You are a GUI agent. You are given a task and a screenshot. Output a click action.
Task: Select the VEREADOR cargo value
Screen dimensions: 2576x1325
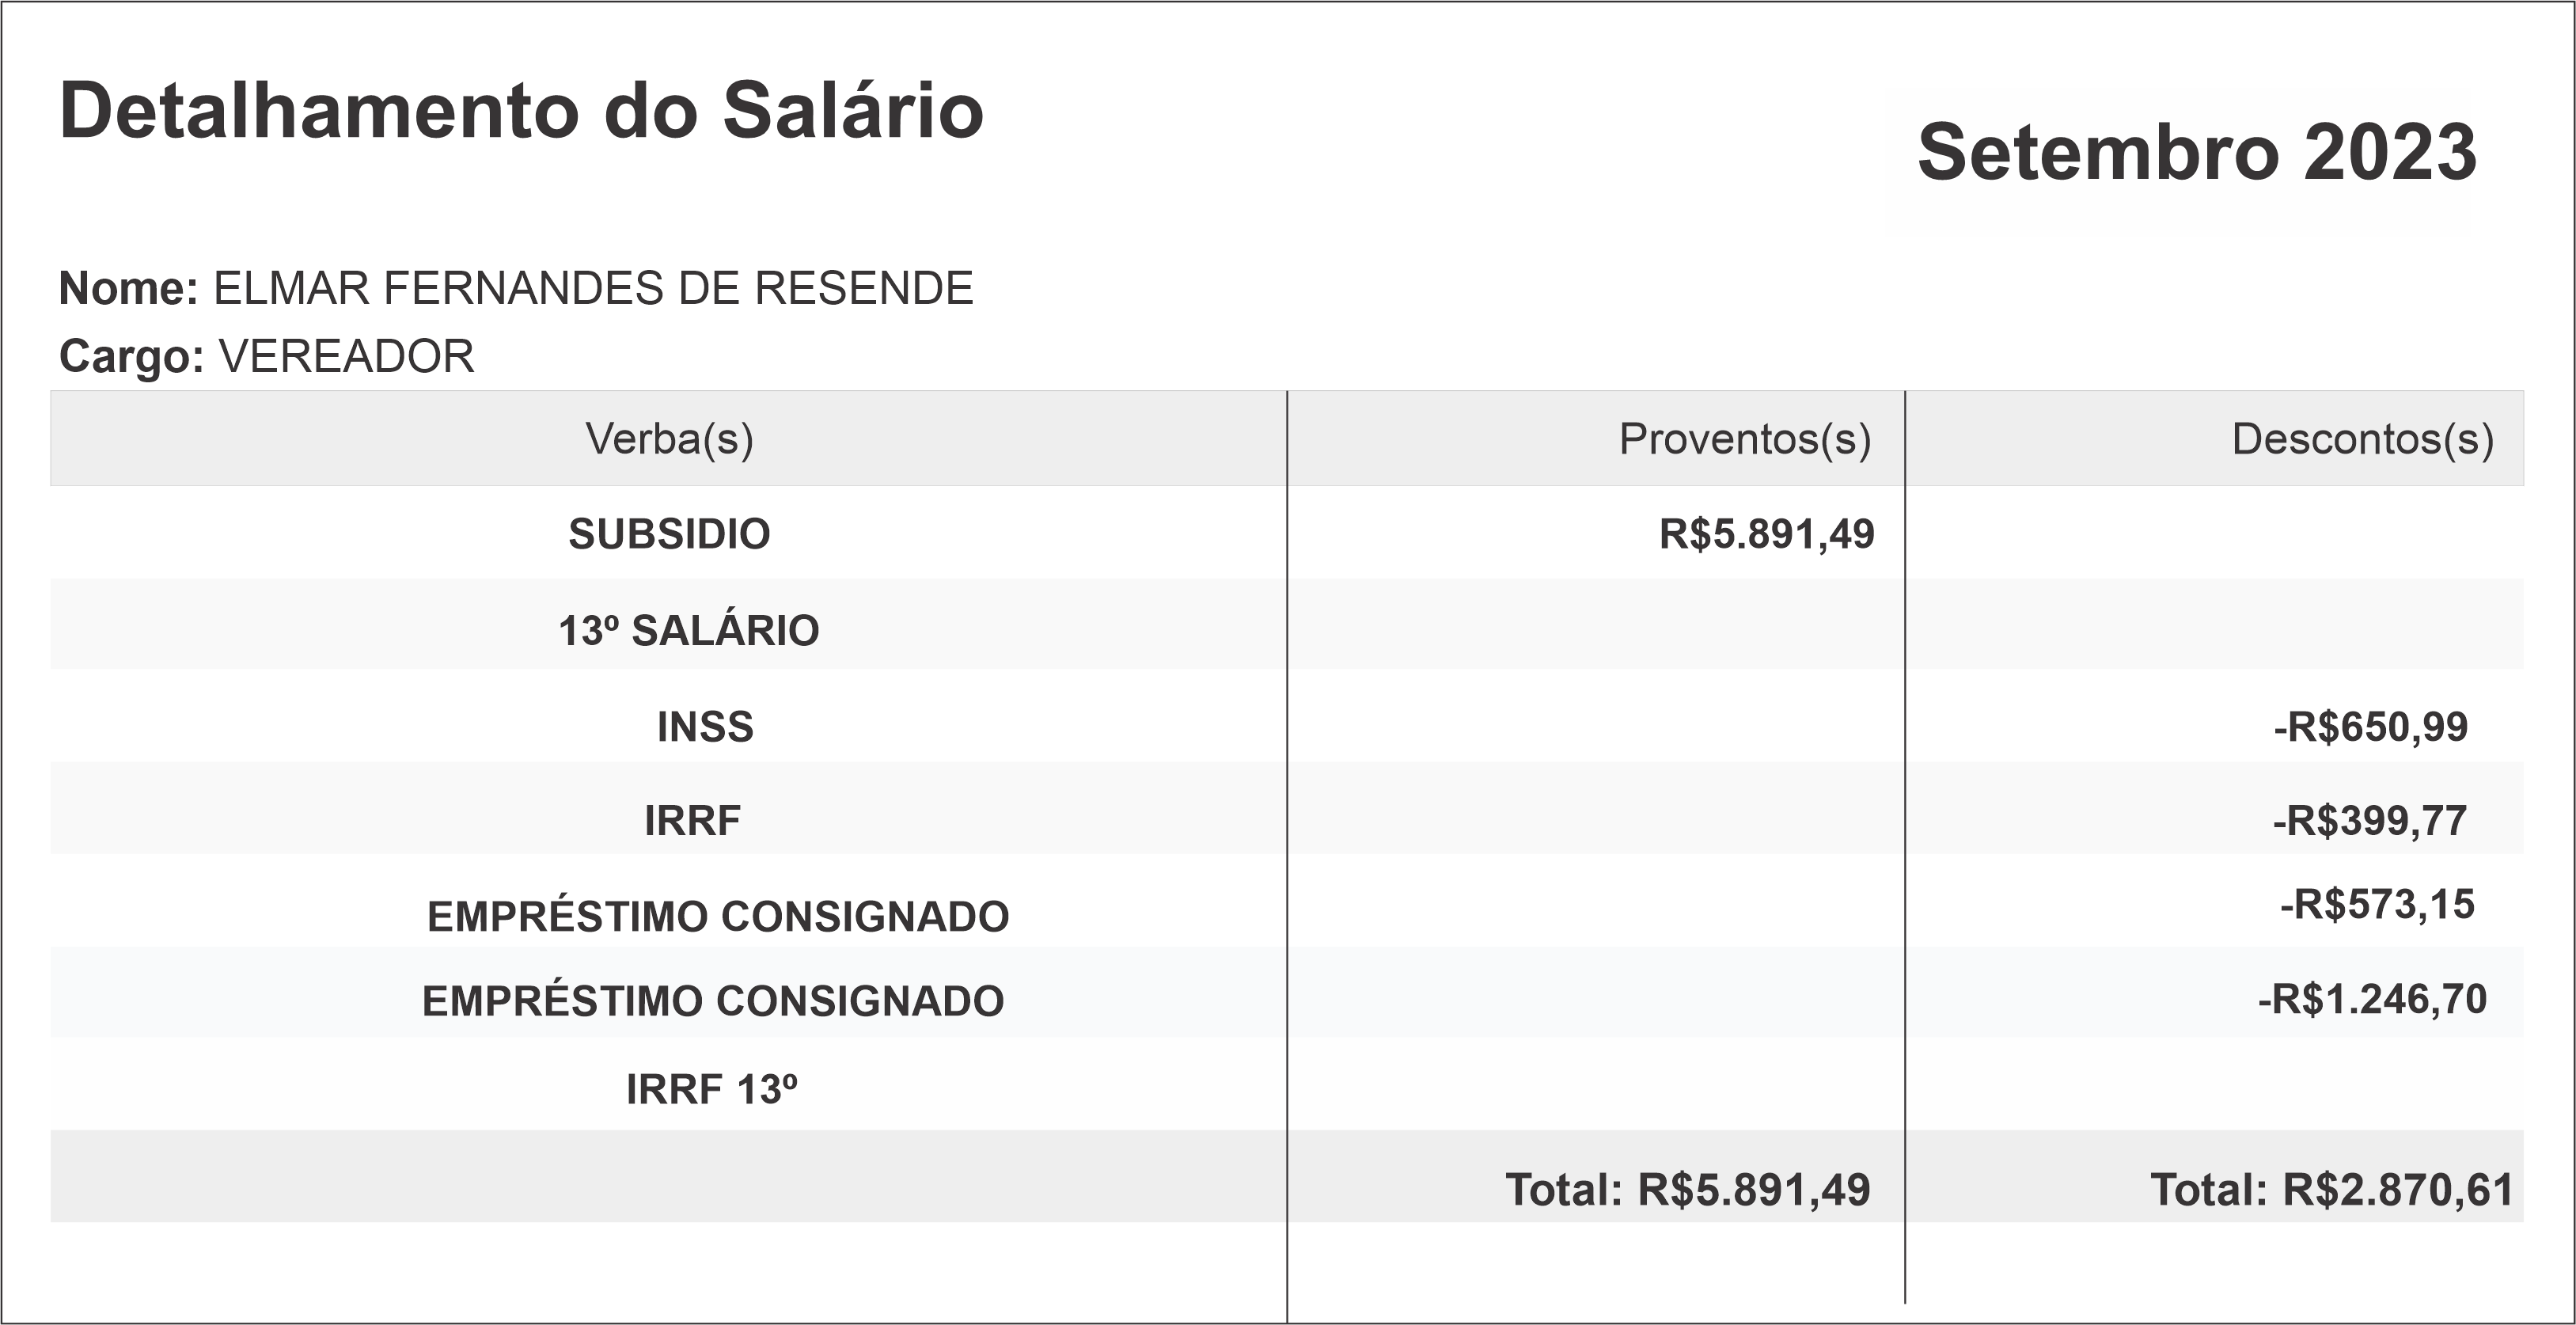pyautogui.click(x=346, y=357)
